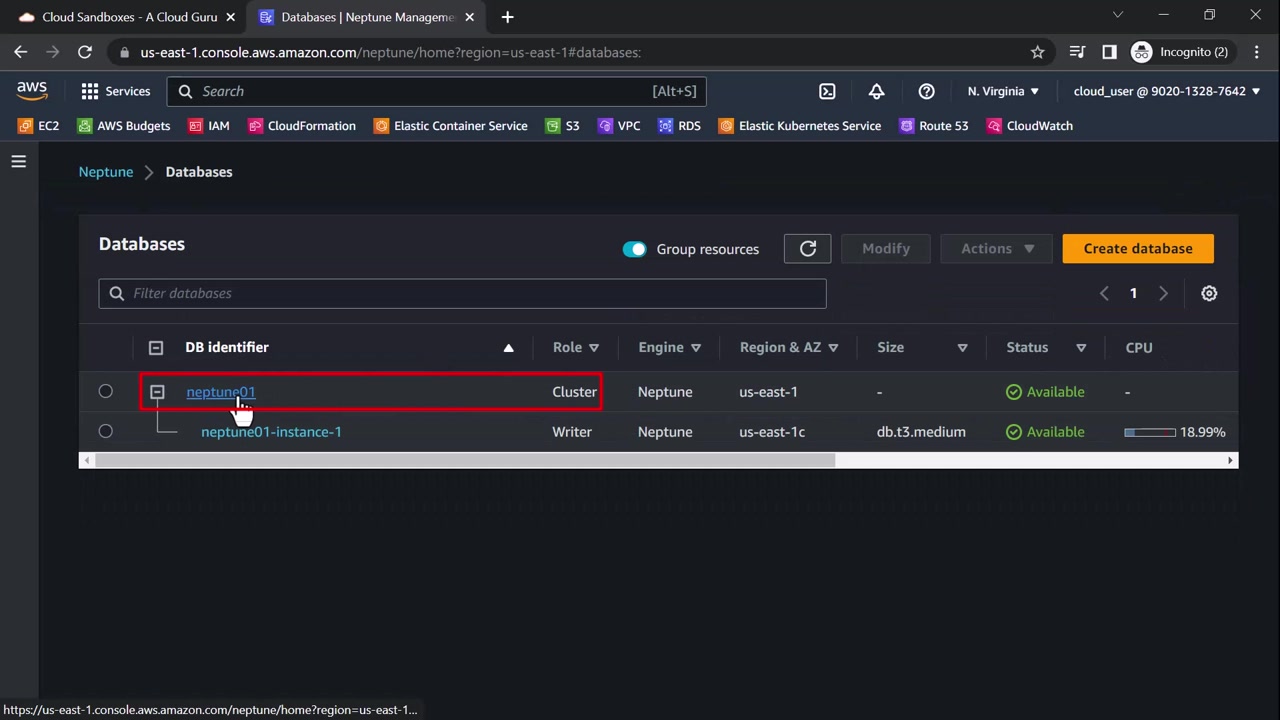1280x720 pixels.
Task: Open the neptune01-instance-1 link
Action: click(271, 432)
